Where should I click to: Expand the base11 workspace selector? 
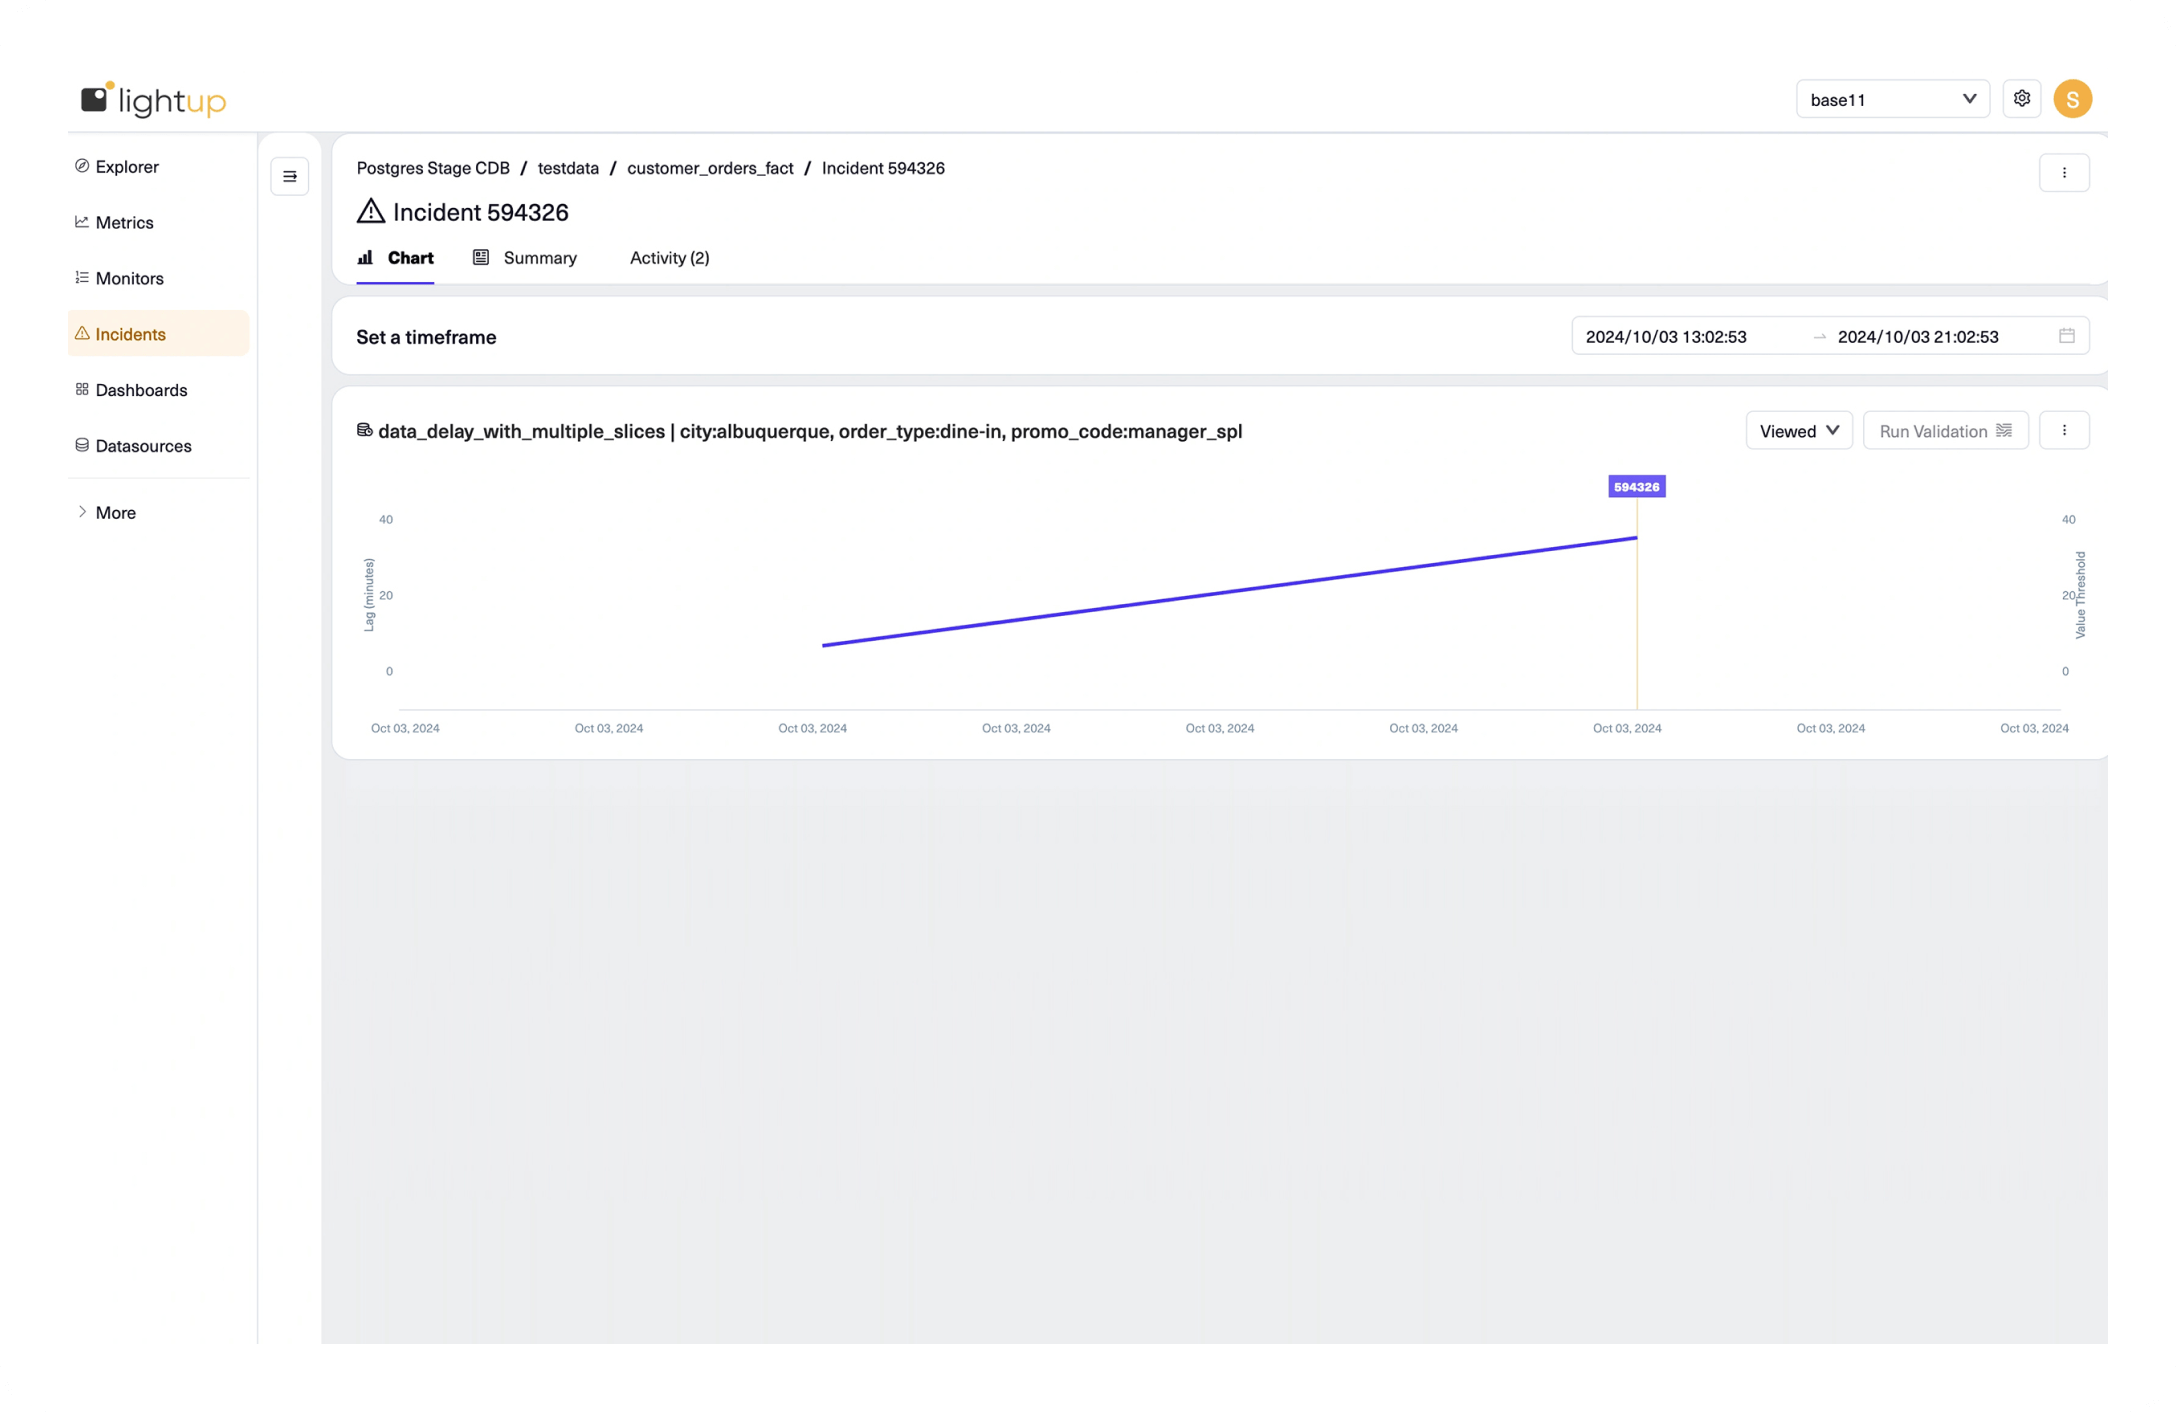1891,99
